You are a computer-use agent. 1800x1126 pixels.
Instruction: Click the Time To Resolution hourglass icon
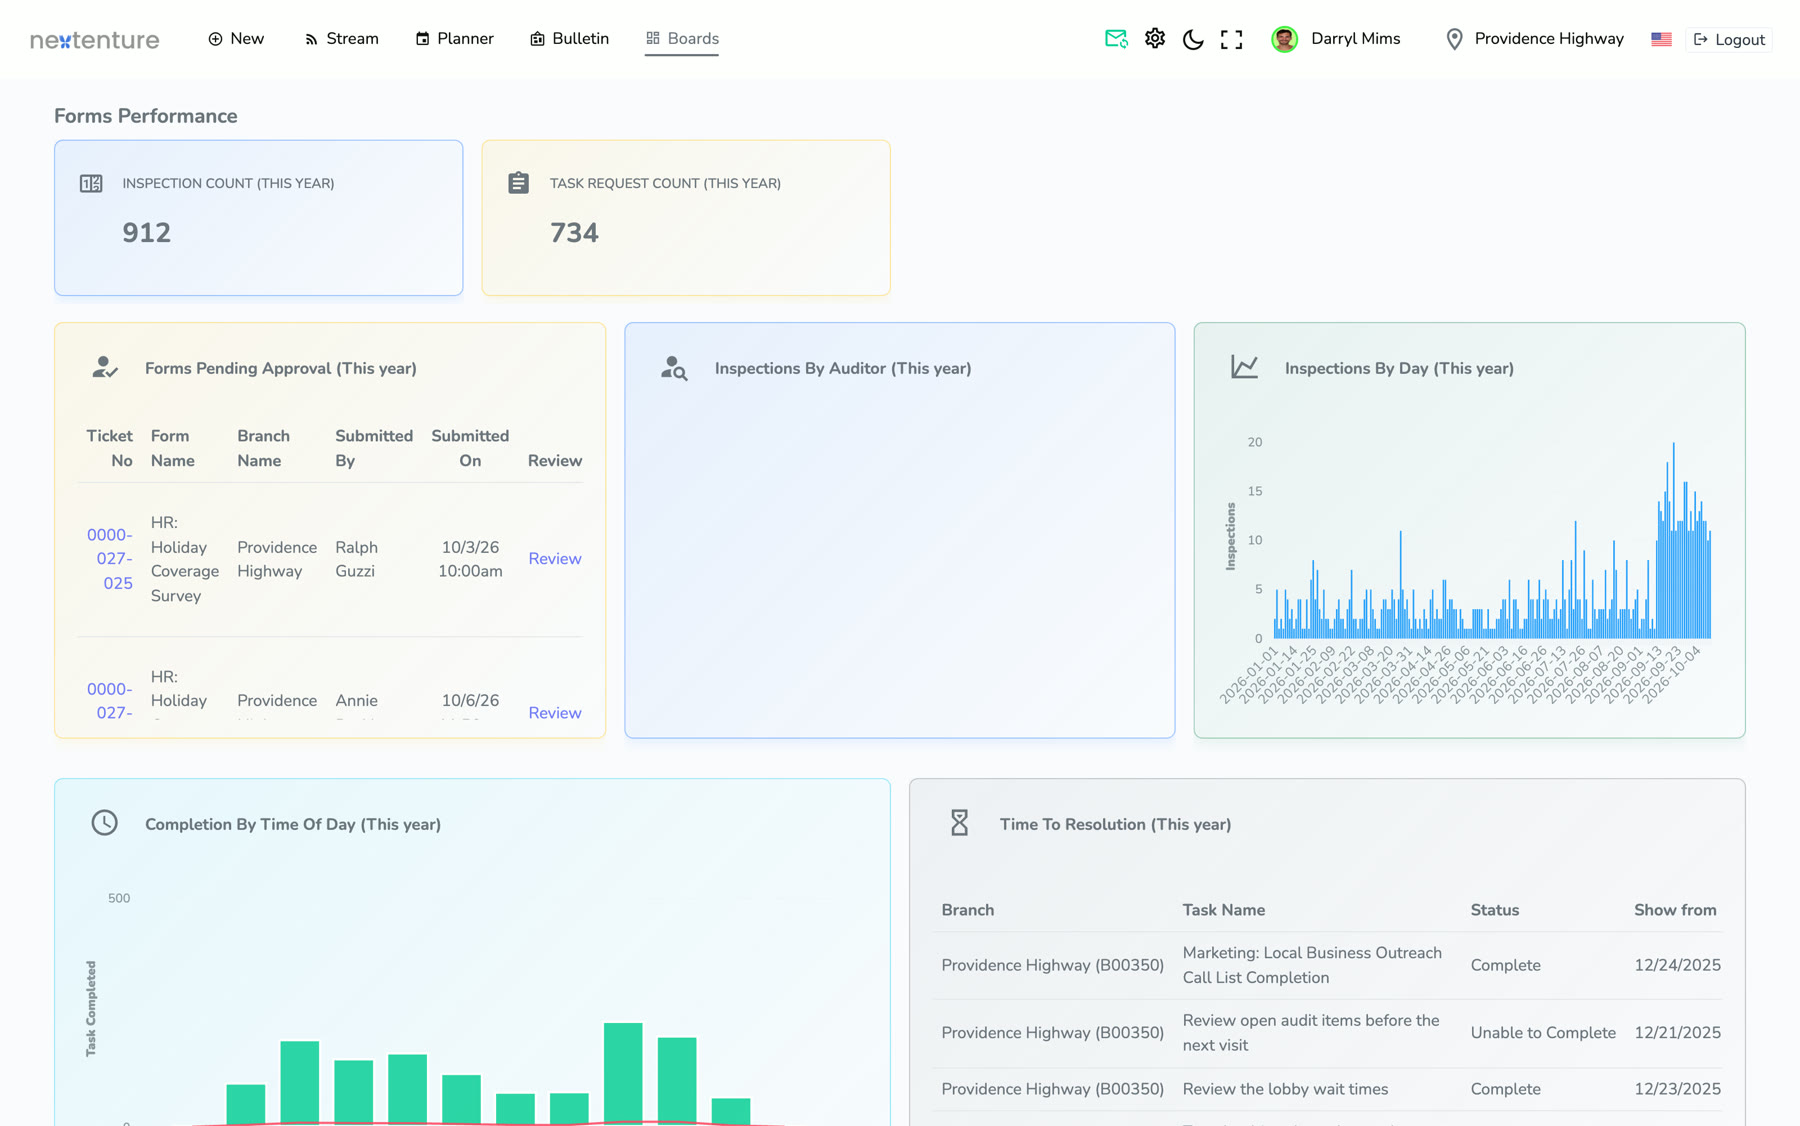(960, 823)
